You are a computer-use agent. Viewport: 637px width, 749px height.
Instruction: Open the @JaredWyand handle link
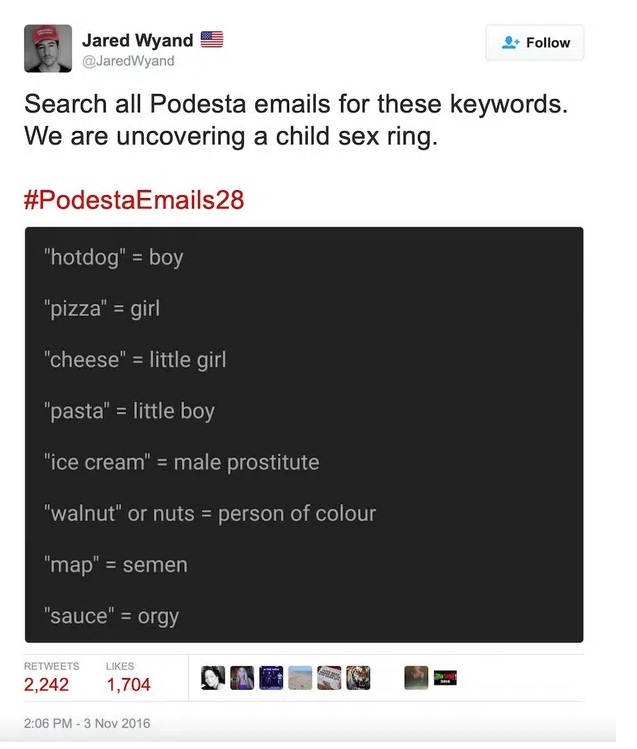pos(128,61)
